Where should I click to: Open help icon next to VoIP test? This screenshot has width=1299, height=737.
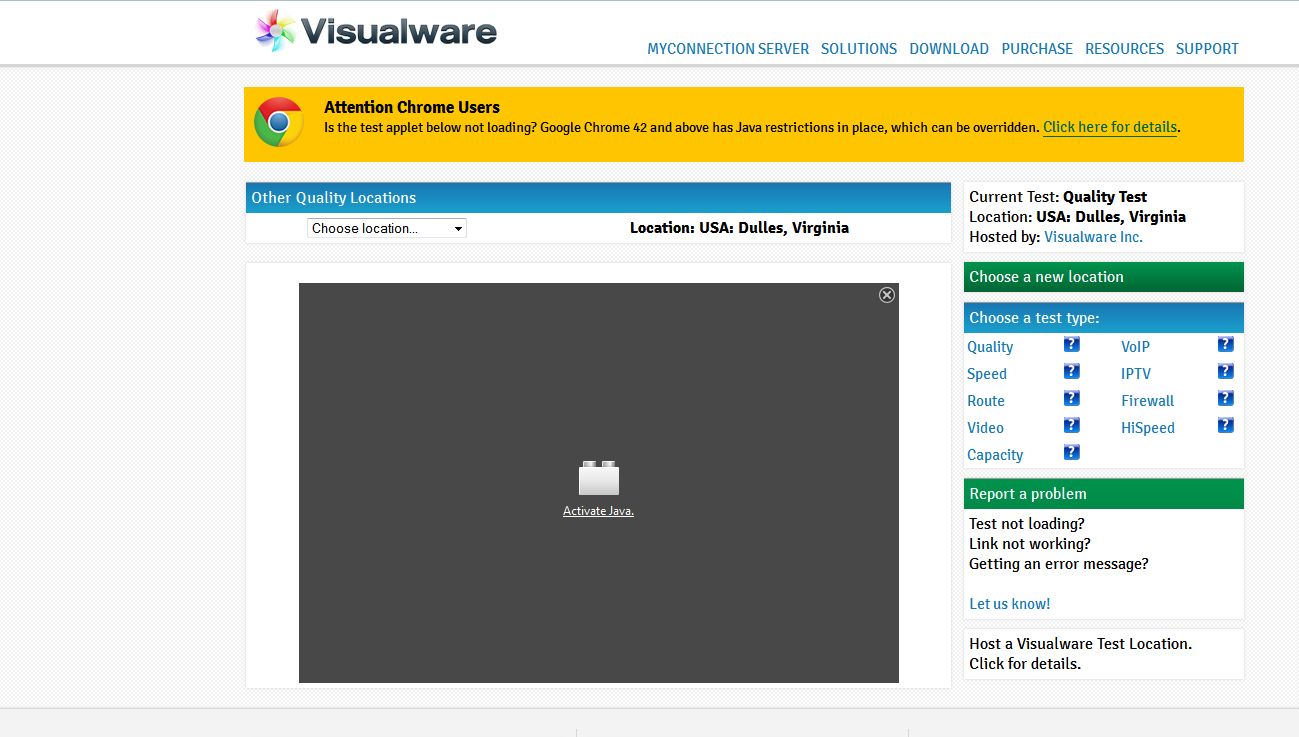(1225, 345)
